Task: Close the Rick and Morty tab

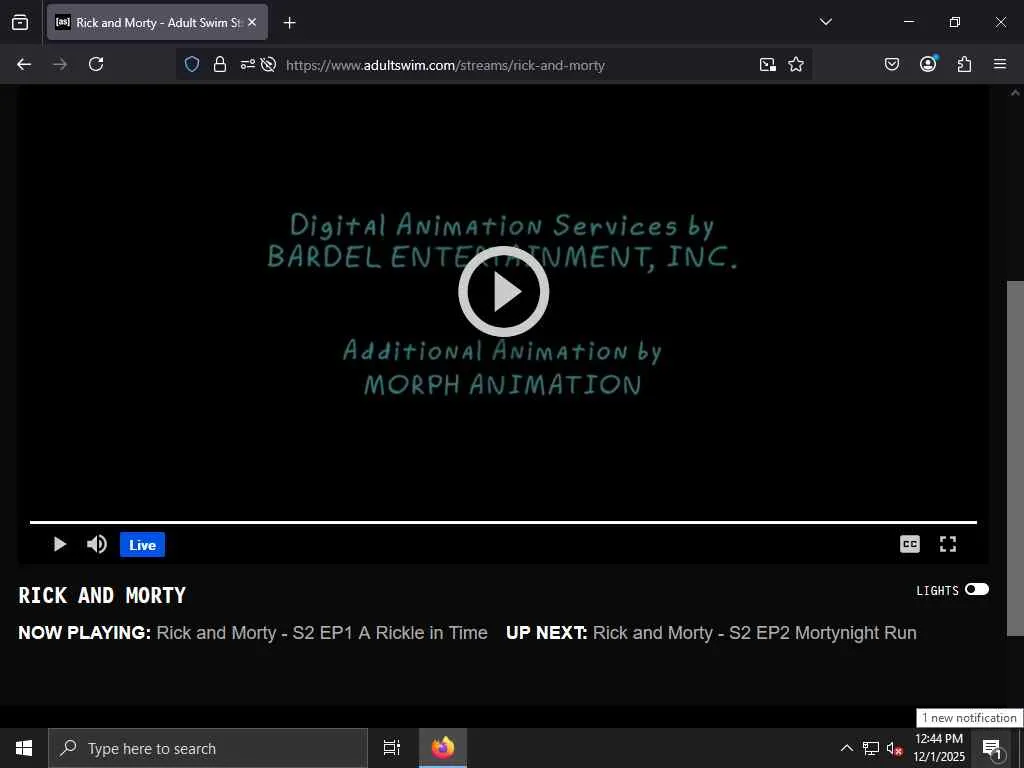Action: [252, 22]
